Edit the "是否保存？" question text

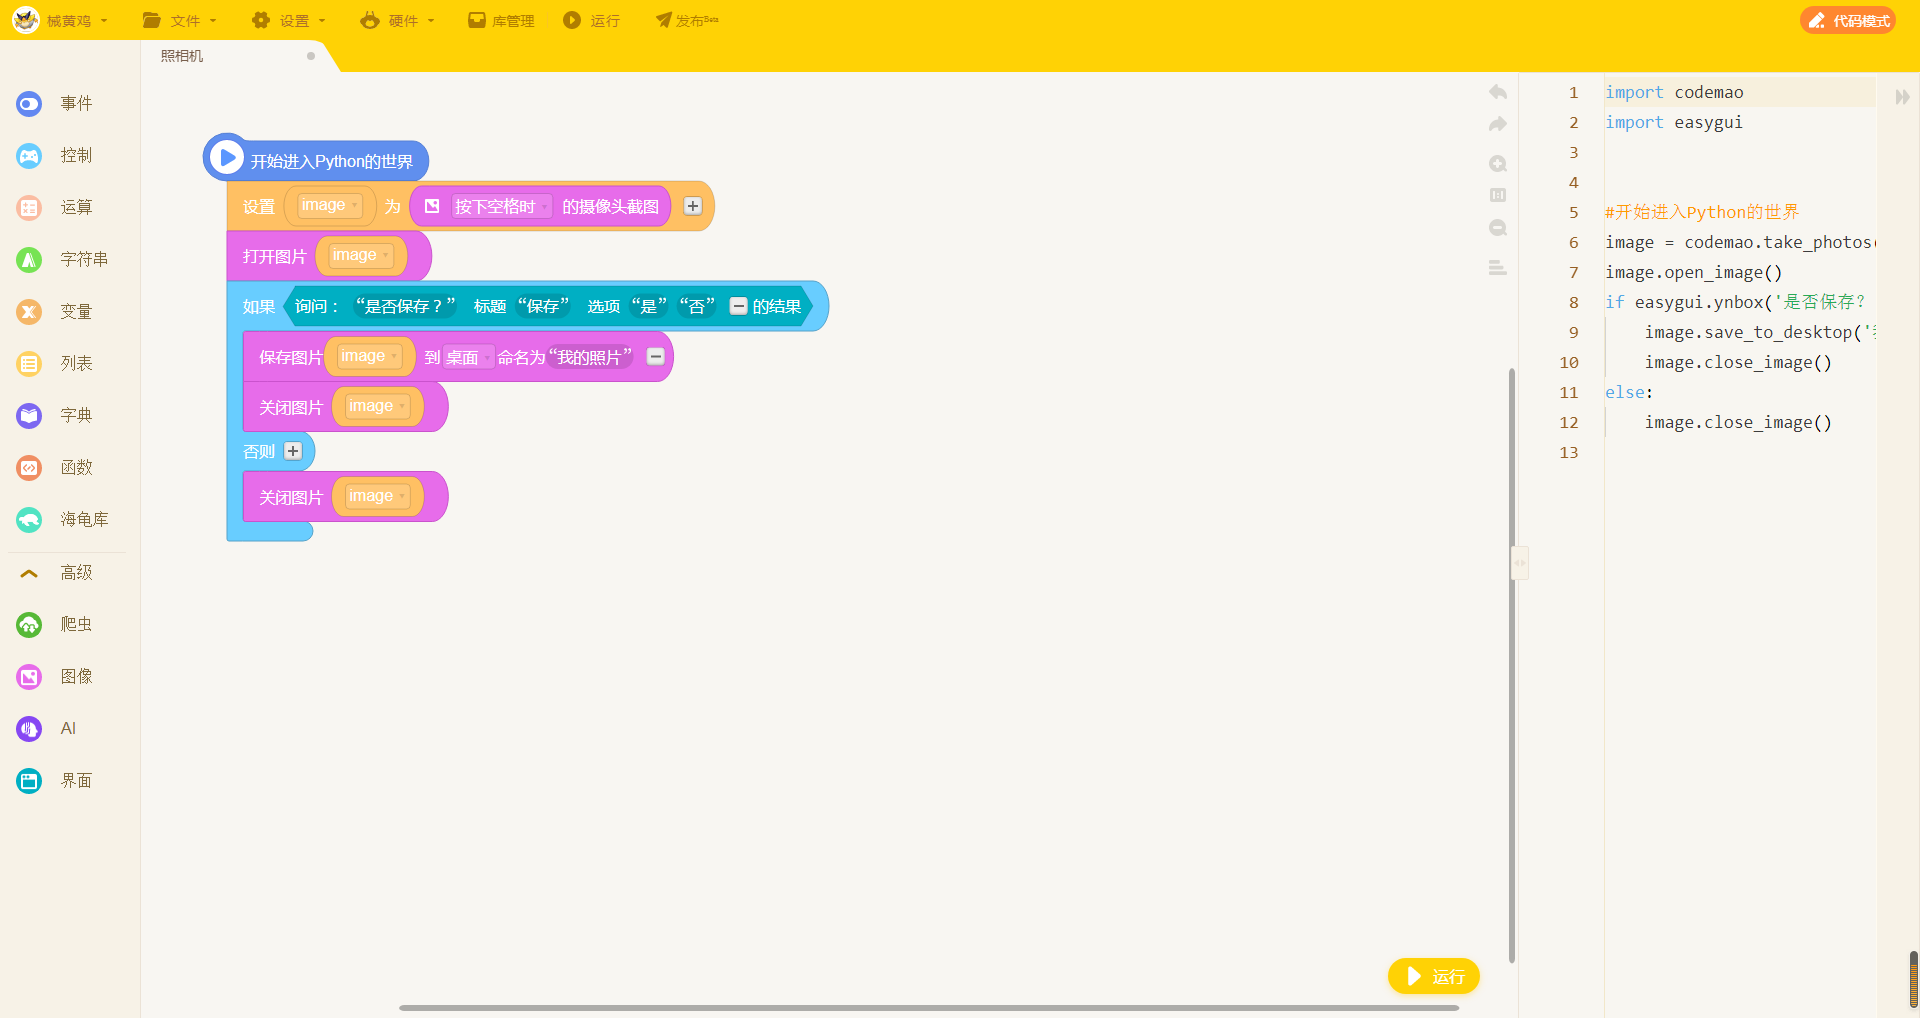(405, 306)
